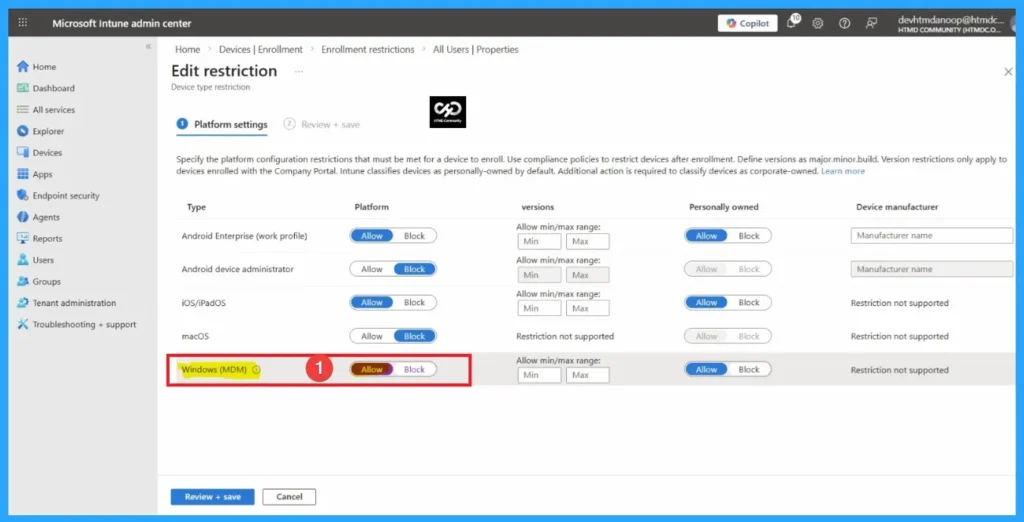Screen dimensions: 1024x522
Task: Block personally owned iOS/iPadOS devices
Action: tap(749, 302)
